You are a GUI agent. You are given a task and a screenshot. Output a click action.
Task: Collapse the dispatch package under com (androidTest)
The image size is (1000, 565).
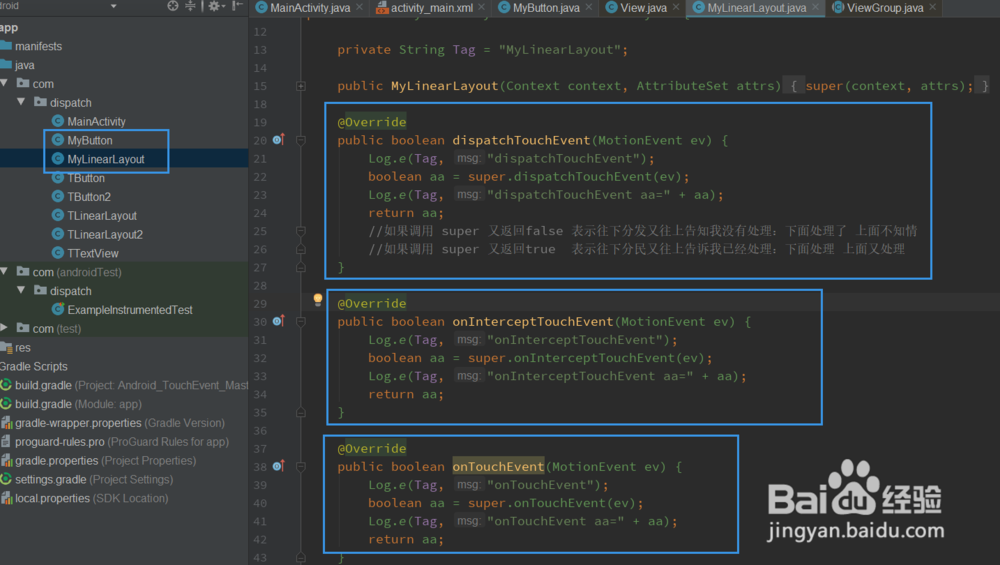point(21,290)
